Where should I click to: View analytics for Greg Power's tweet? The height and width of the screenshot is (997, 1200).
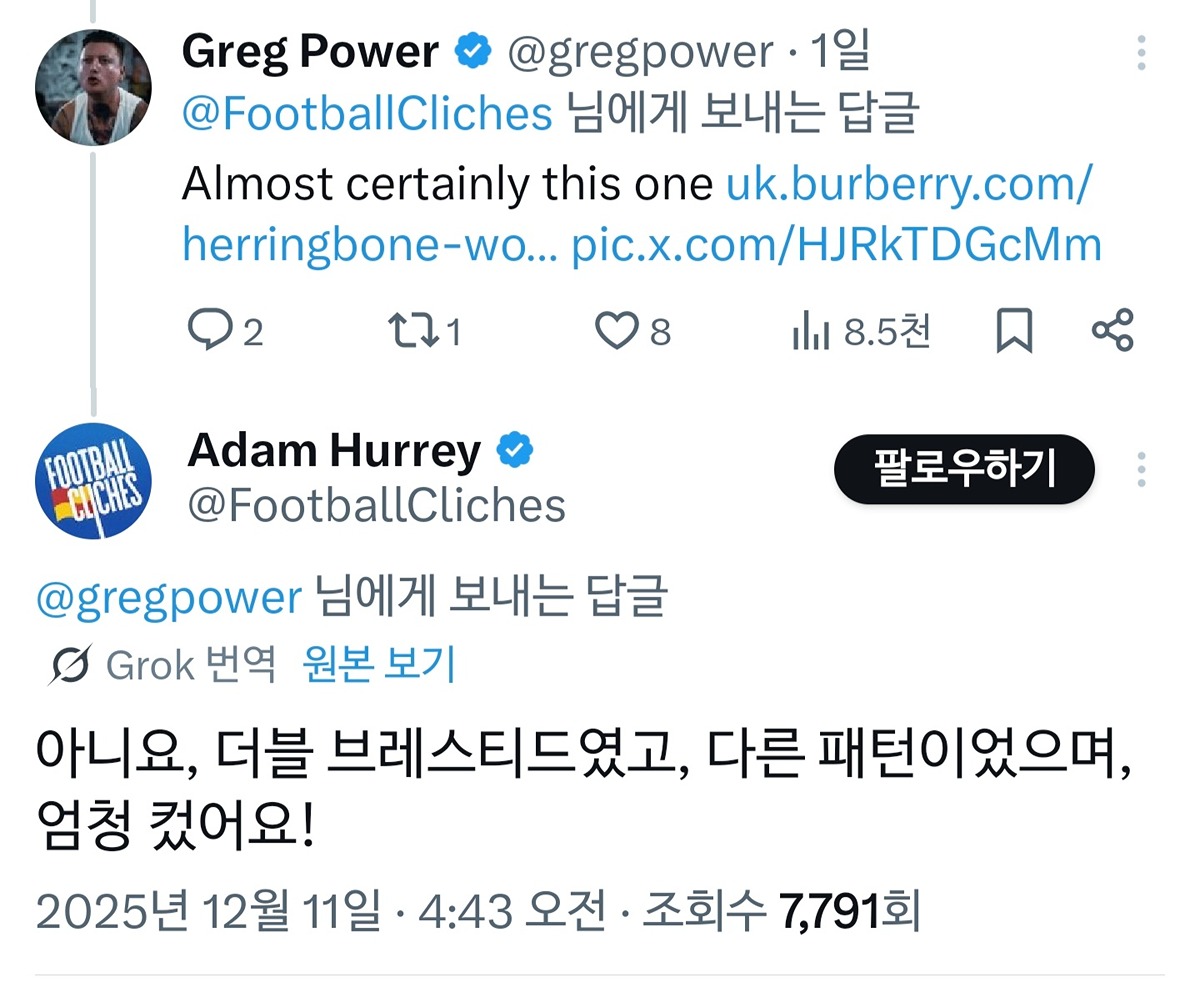[x=811, y=331]
